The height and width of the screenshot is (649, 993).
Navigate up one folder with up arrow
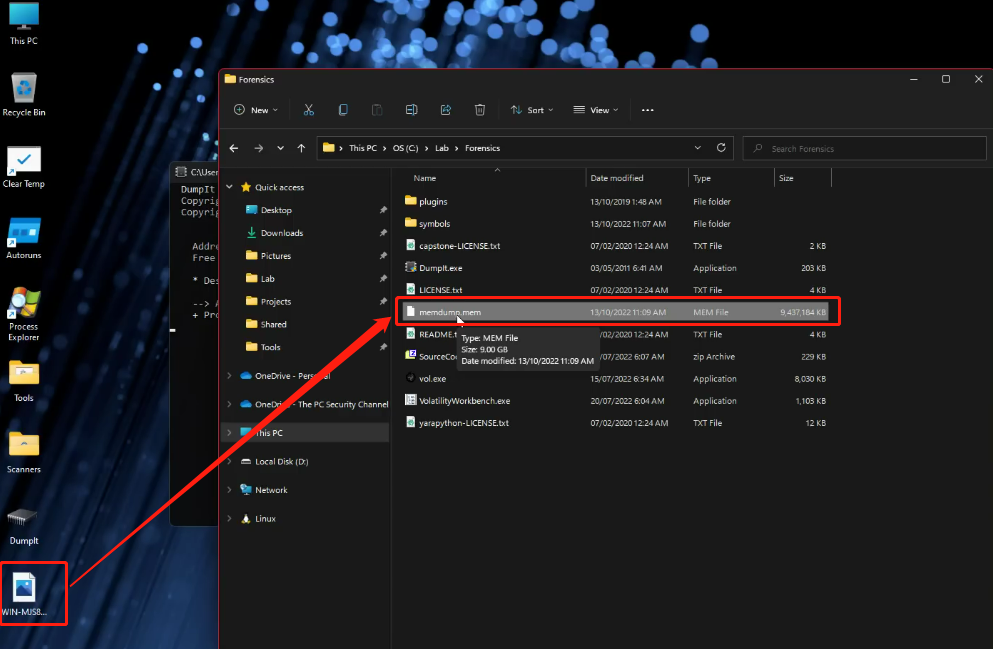(x=301, y=148)
